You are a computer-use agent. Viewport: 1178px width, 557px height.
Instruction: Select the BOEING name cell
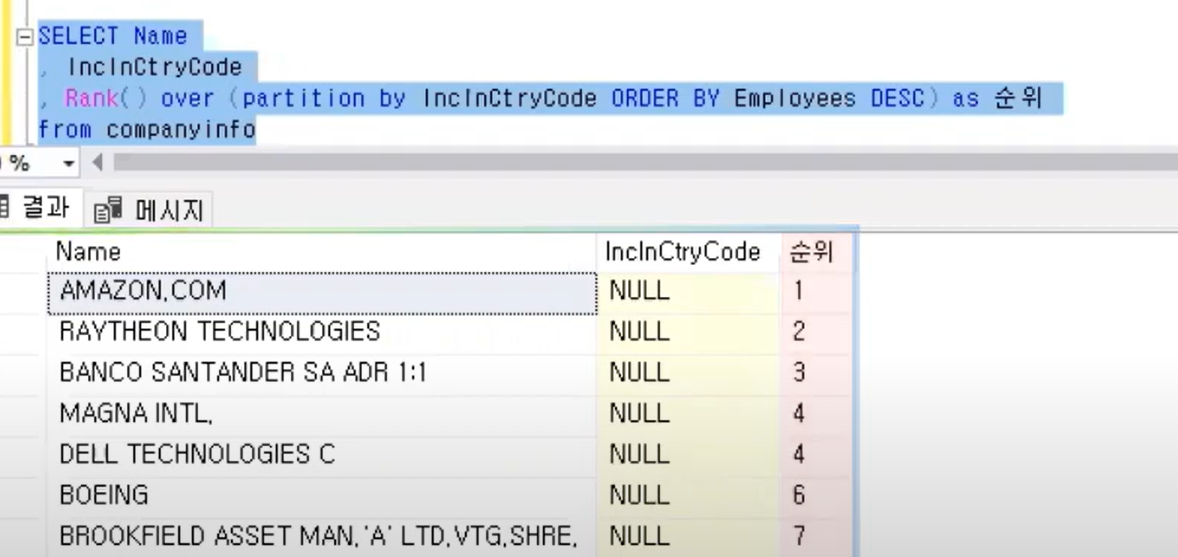322,495
